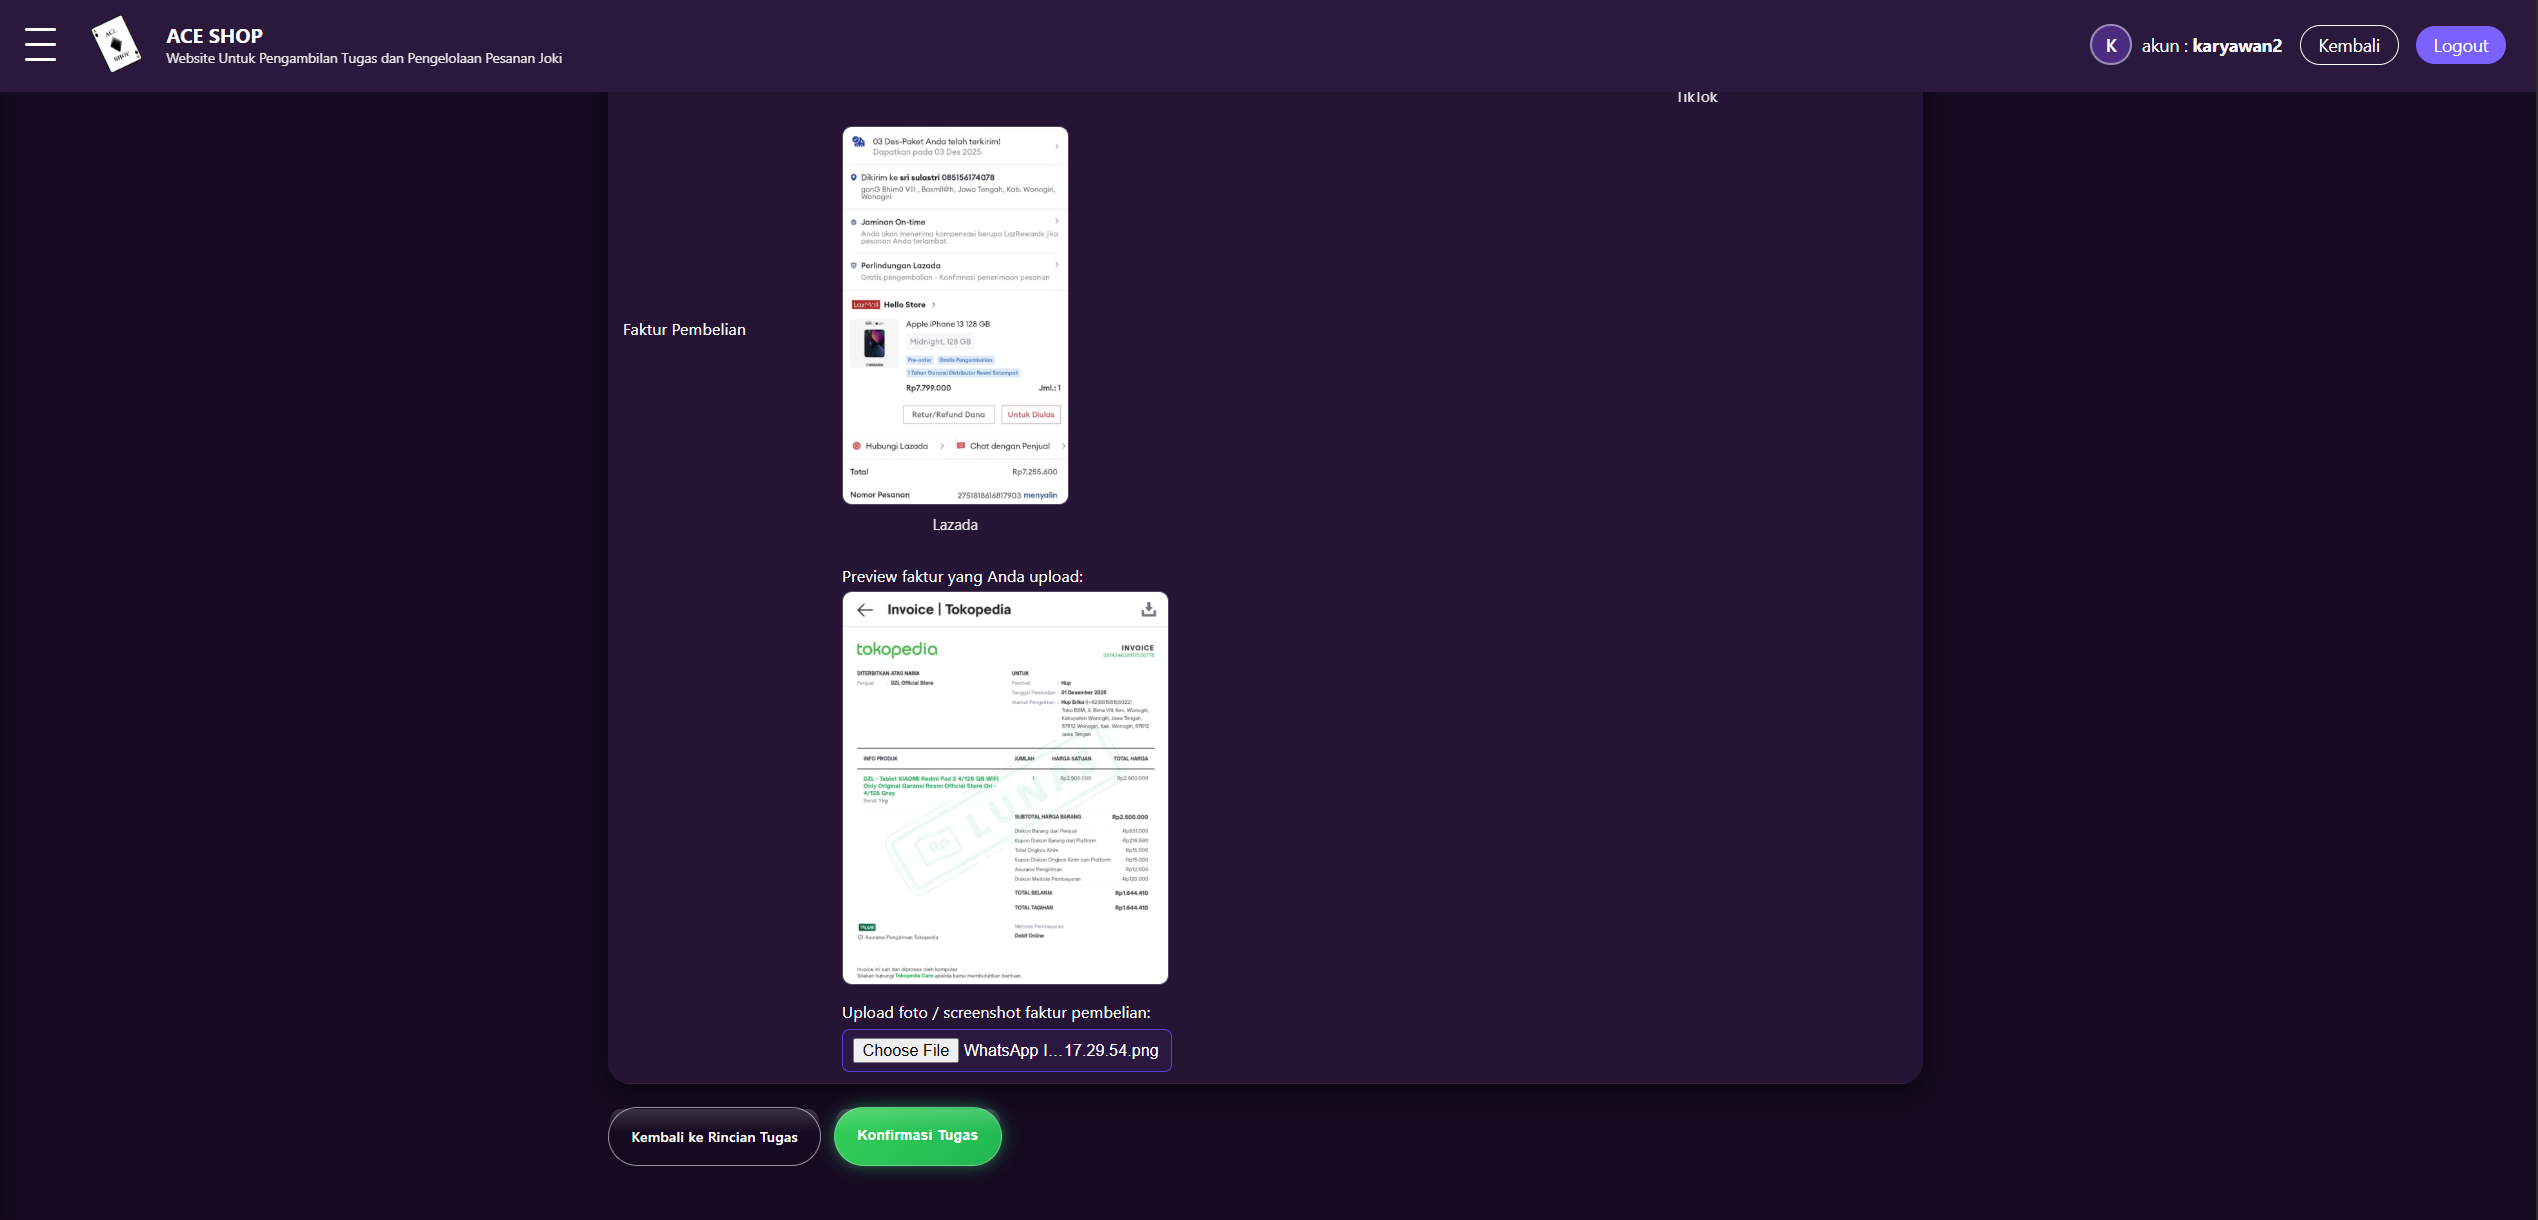Click the menyalin copy link

[x=1040, y=495]
